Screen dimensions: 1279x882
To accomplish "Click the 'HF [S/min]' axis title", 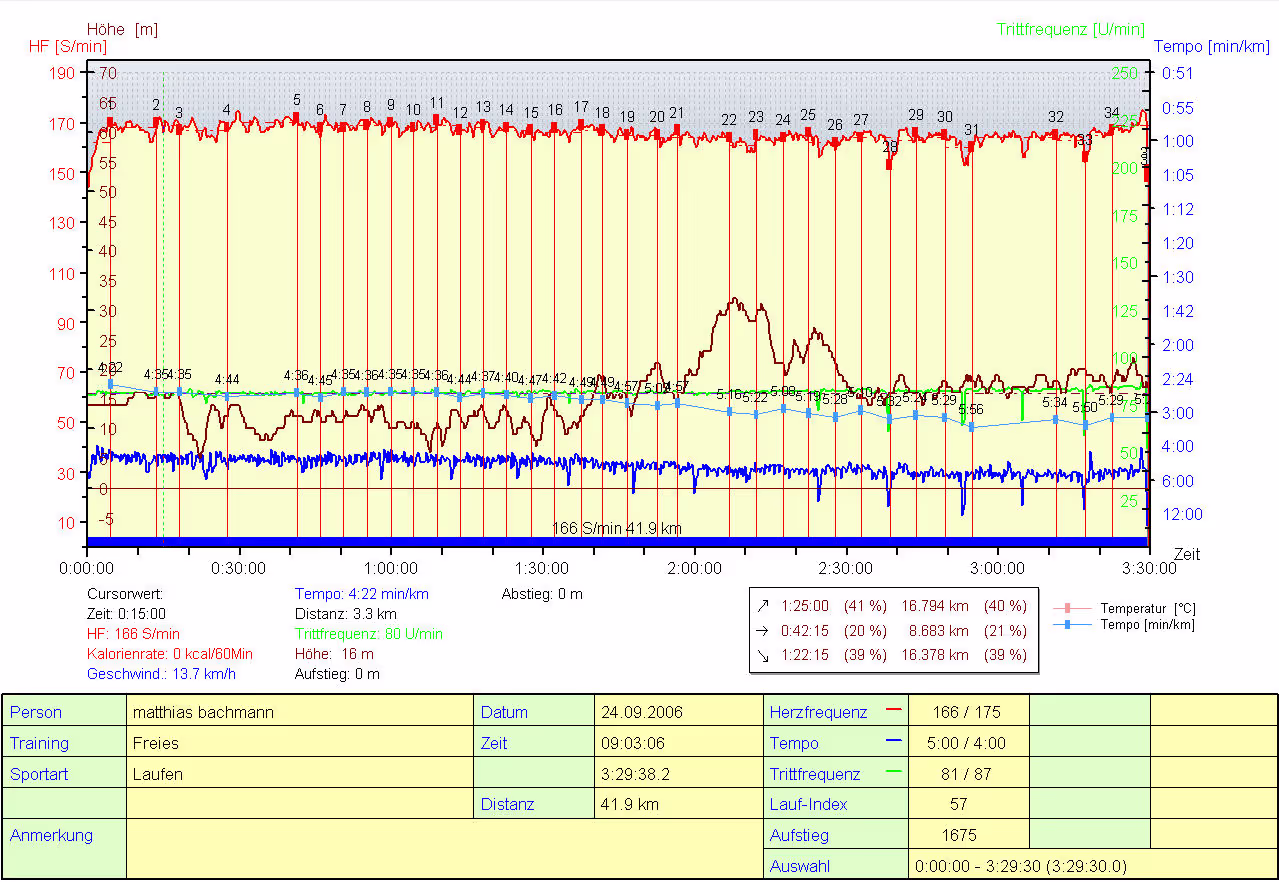I will coord(68,47).
